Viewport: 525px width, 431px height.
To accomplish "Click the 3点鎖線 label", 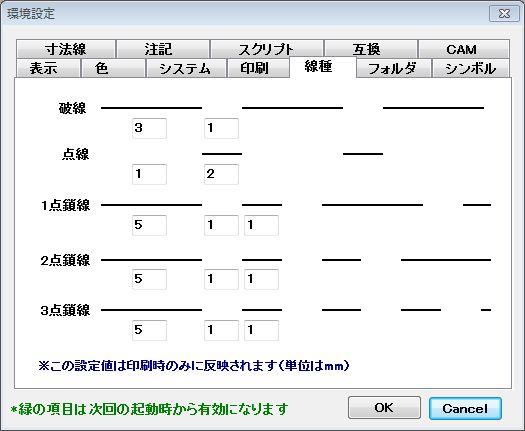I will 65,310.
